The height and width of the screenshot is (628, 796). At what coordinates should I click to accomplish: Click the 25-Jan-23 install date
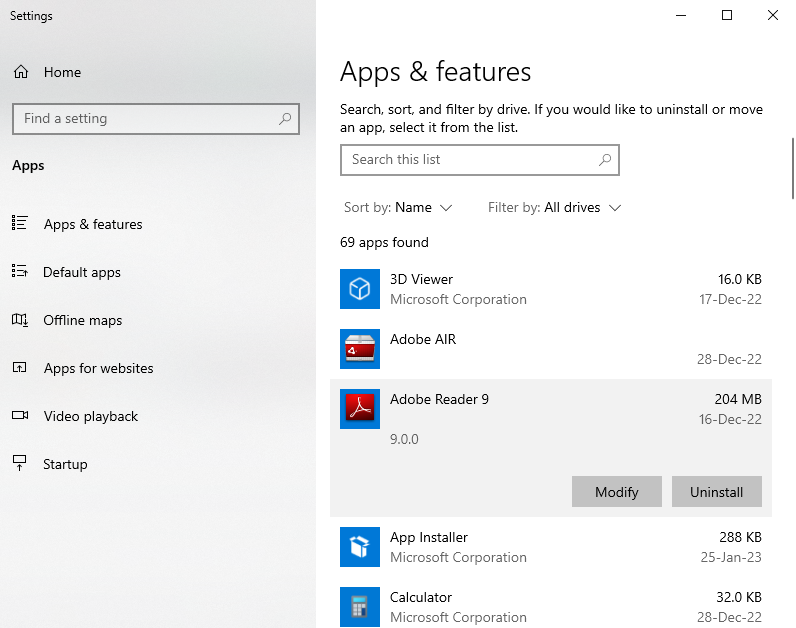pyautogui.click(x=731, y=557)
